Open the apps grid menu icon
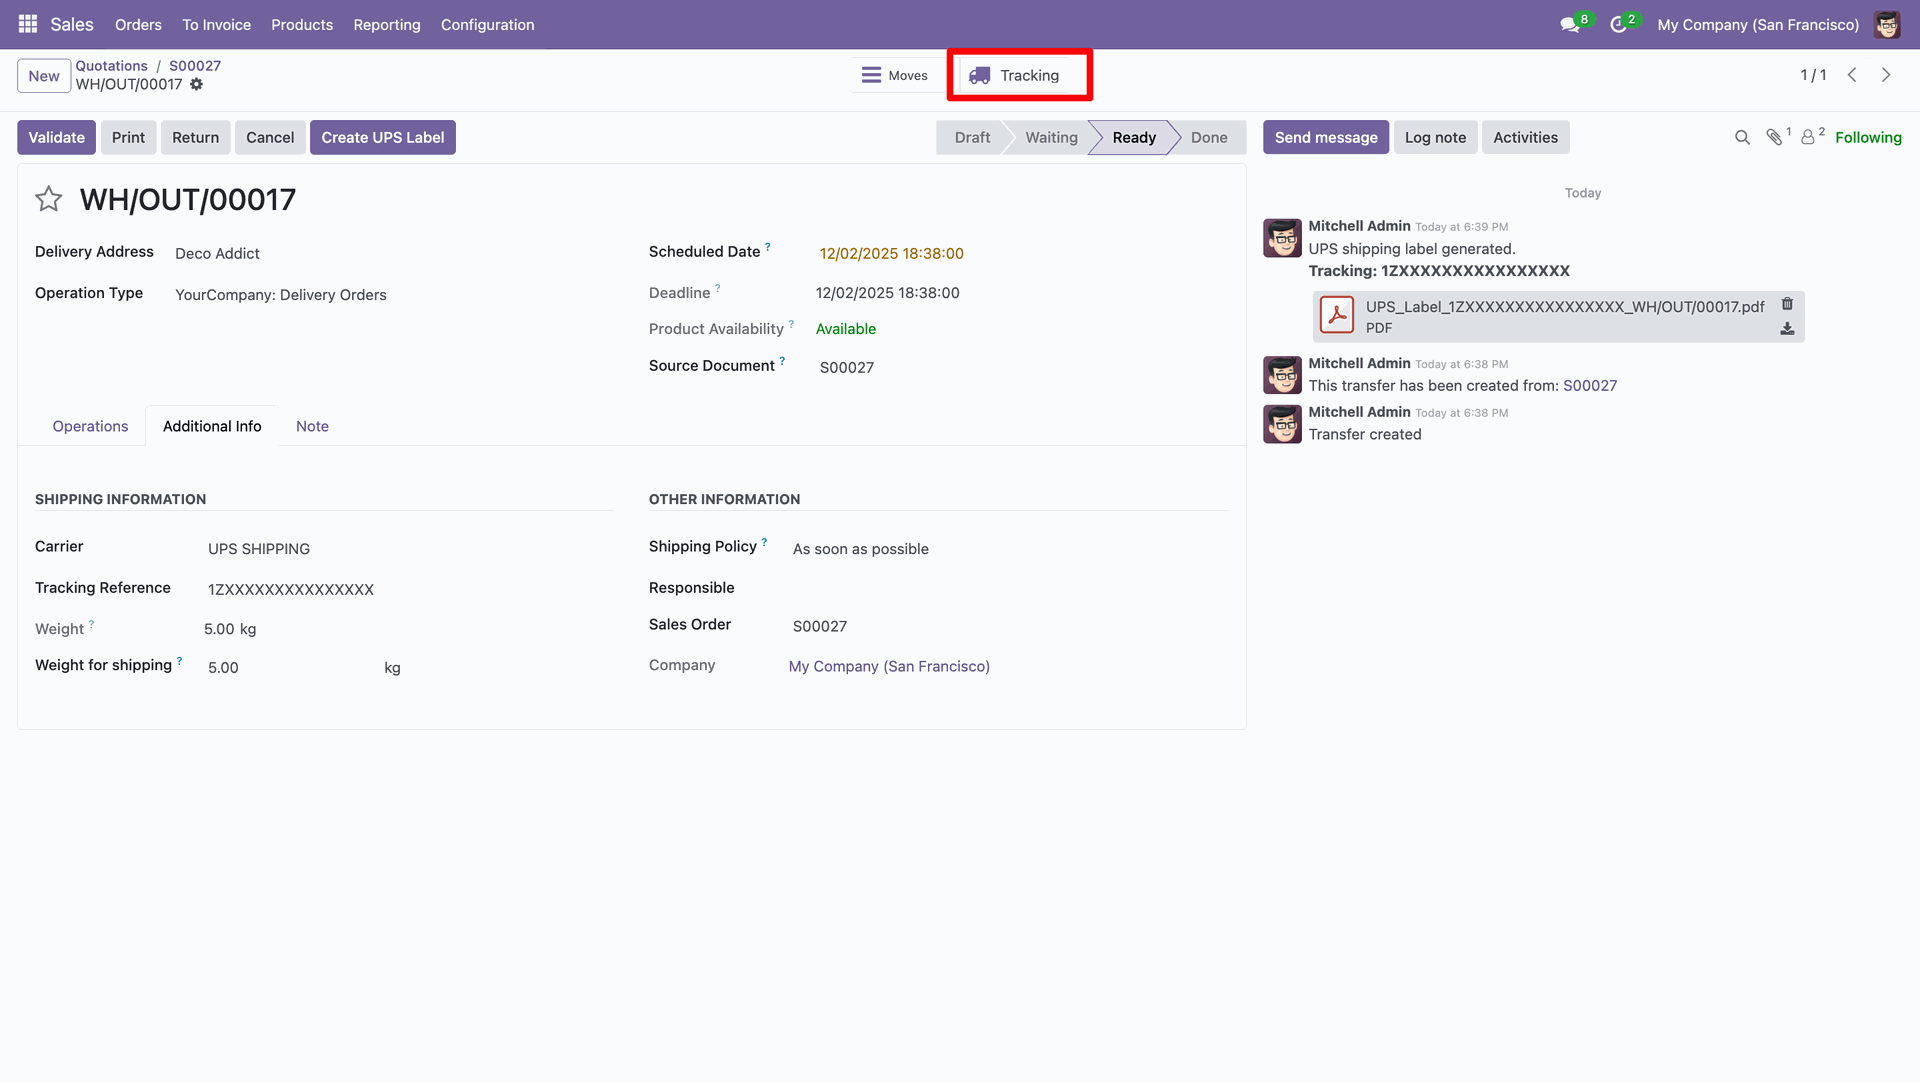 point(27,24)
